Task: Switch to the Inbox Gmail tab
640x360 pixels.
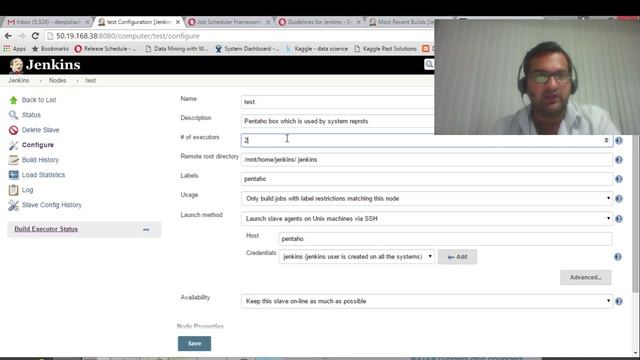Action: [x=48, y=22]
